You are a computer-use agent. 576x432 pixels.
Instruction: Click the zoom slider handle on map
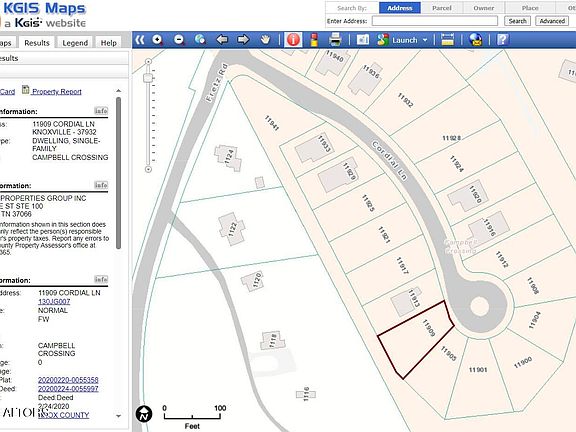[x=148, y=78]
